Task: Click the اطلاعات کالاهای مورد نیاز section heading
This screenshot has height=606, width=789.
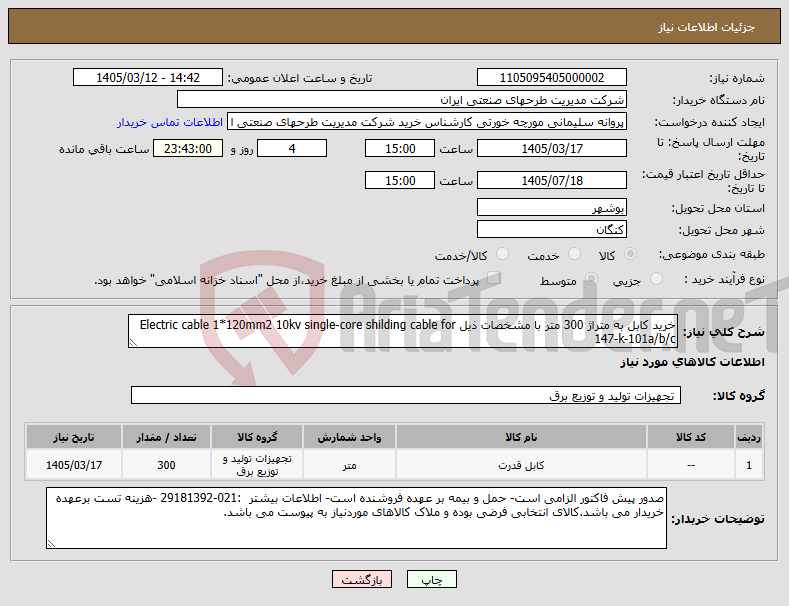Action: pyautogui.click(x=692, y=362)
